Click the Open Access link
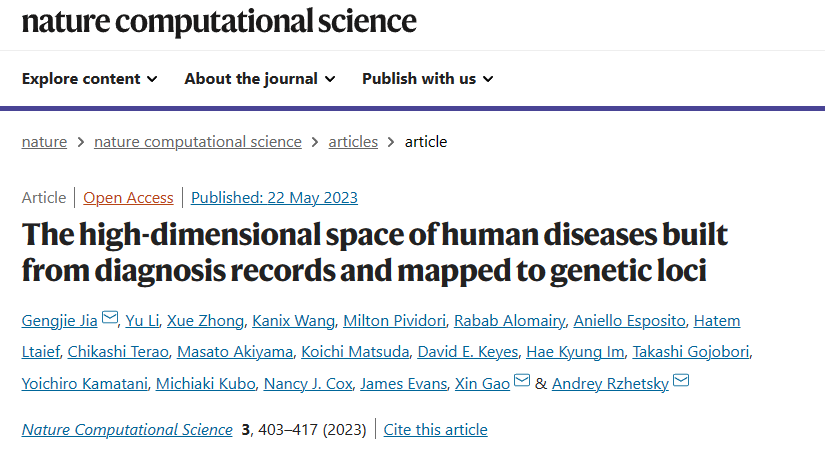825x455 pixels. pos(128,197)
